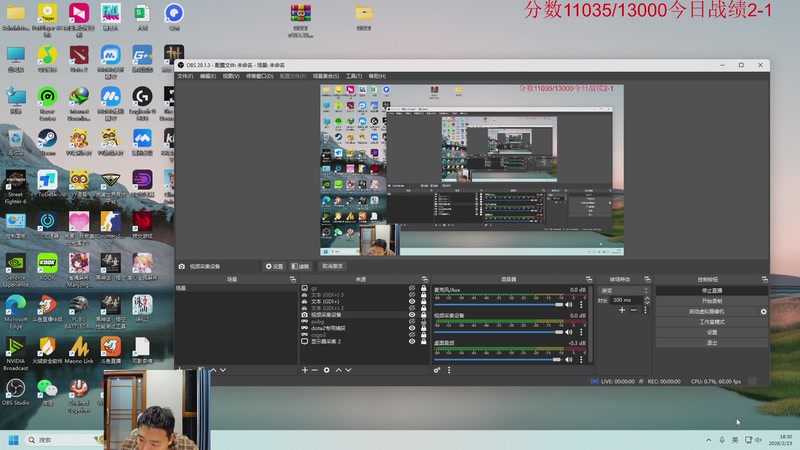This screenshot has width=800, height=450.
Task: Unlock the gz source lock
Action: pos(423,288)
